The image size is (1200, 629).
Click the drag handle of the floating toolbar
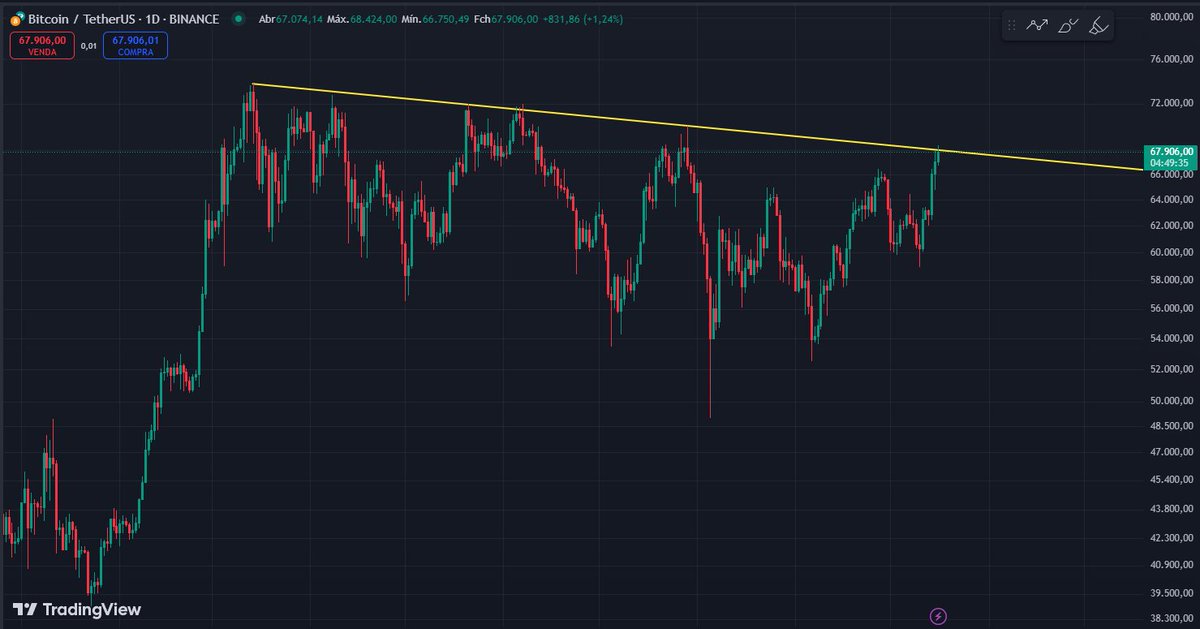[1012, 25]
